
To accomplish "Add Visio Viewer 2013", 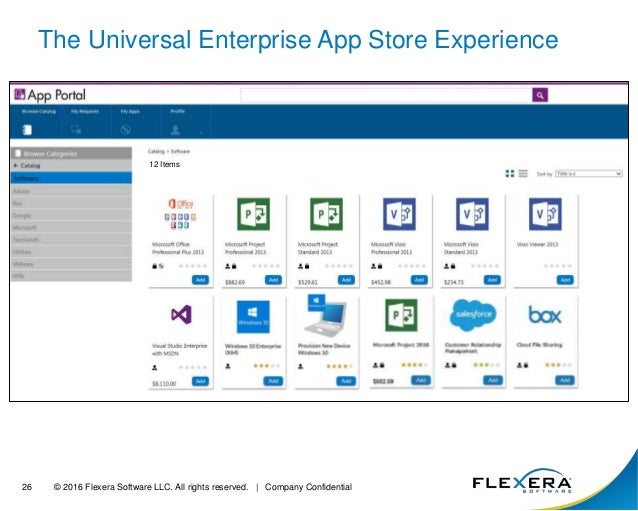I will [565, 280].
